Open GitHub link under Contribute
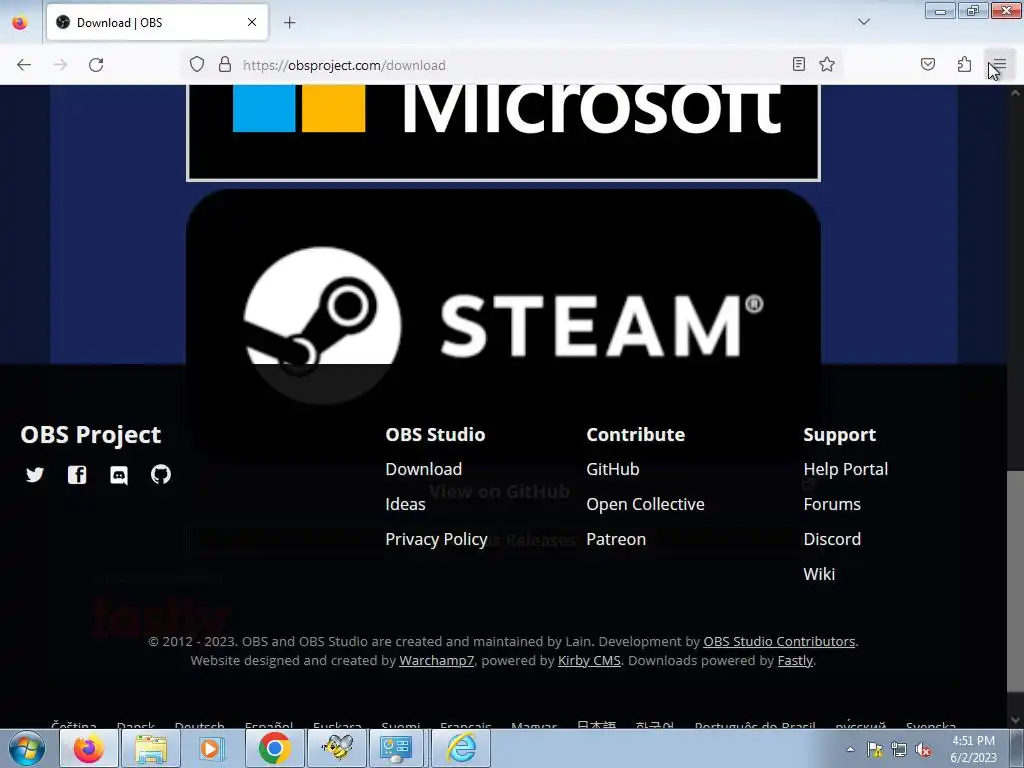Viewport: 1024px width, 768px height. tap(613, 469)
